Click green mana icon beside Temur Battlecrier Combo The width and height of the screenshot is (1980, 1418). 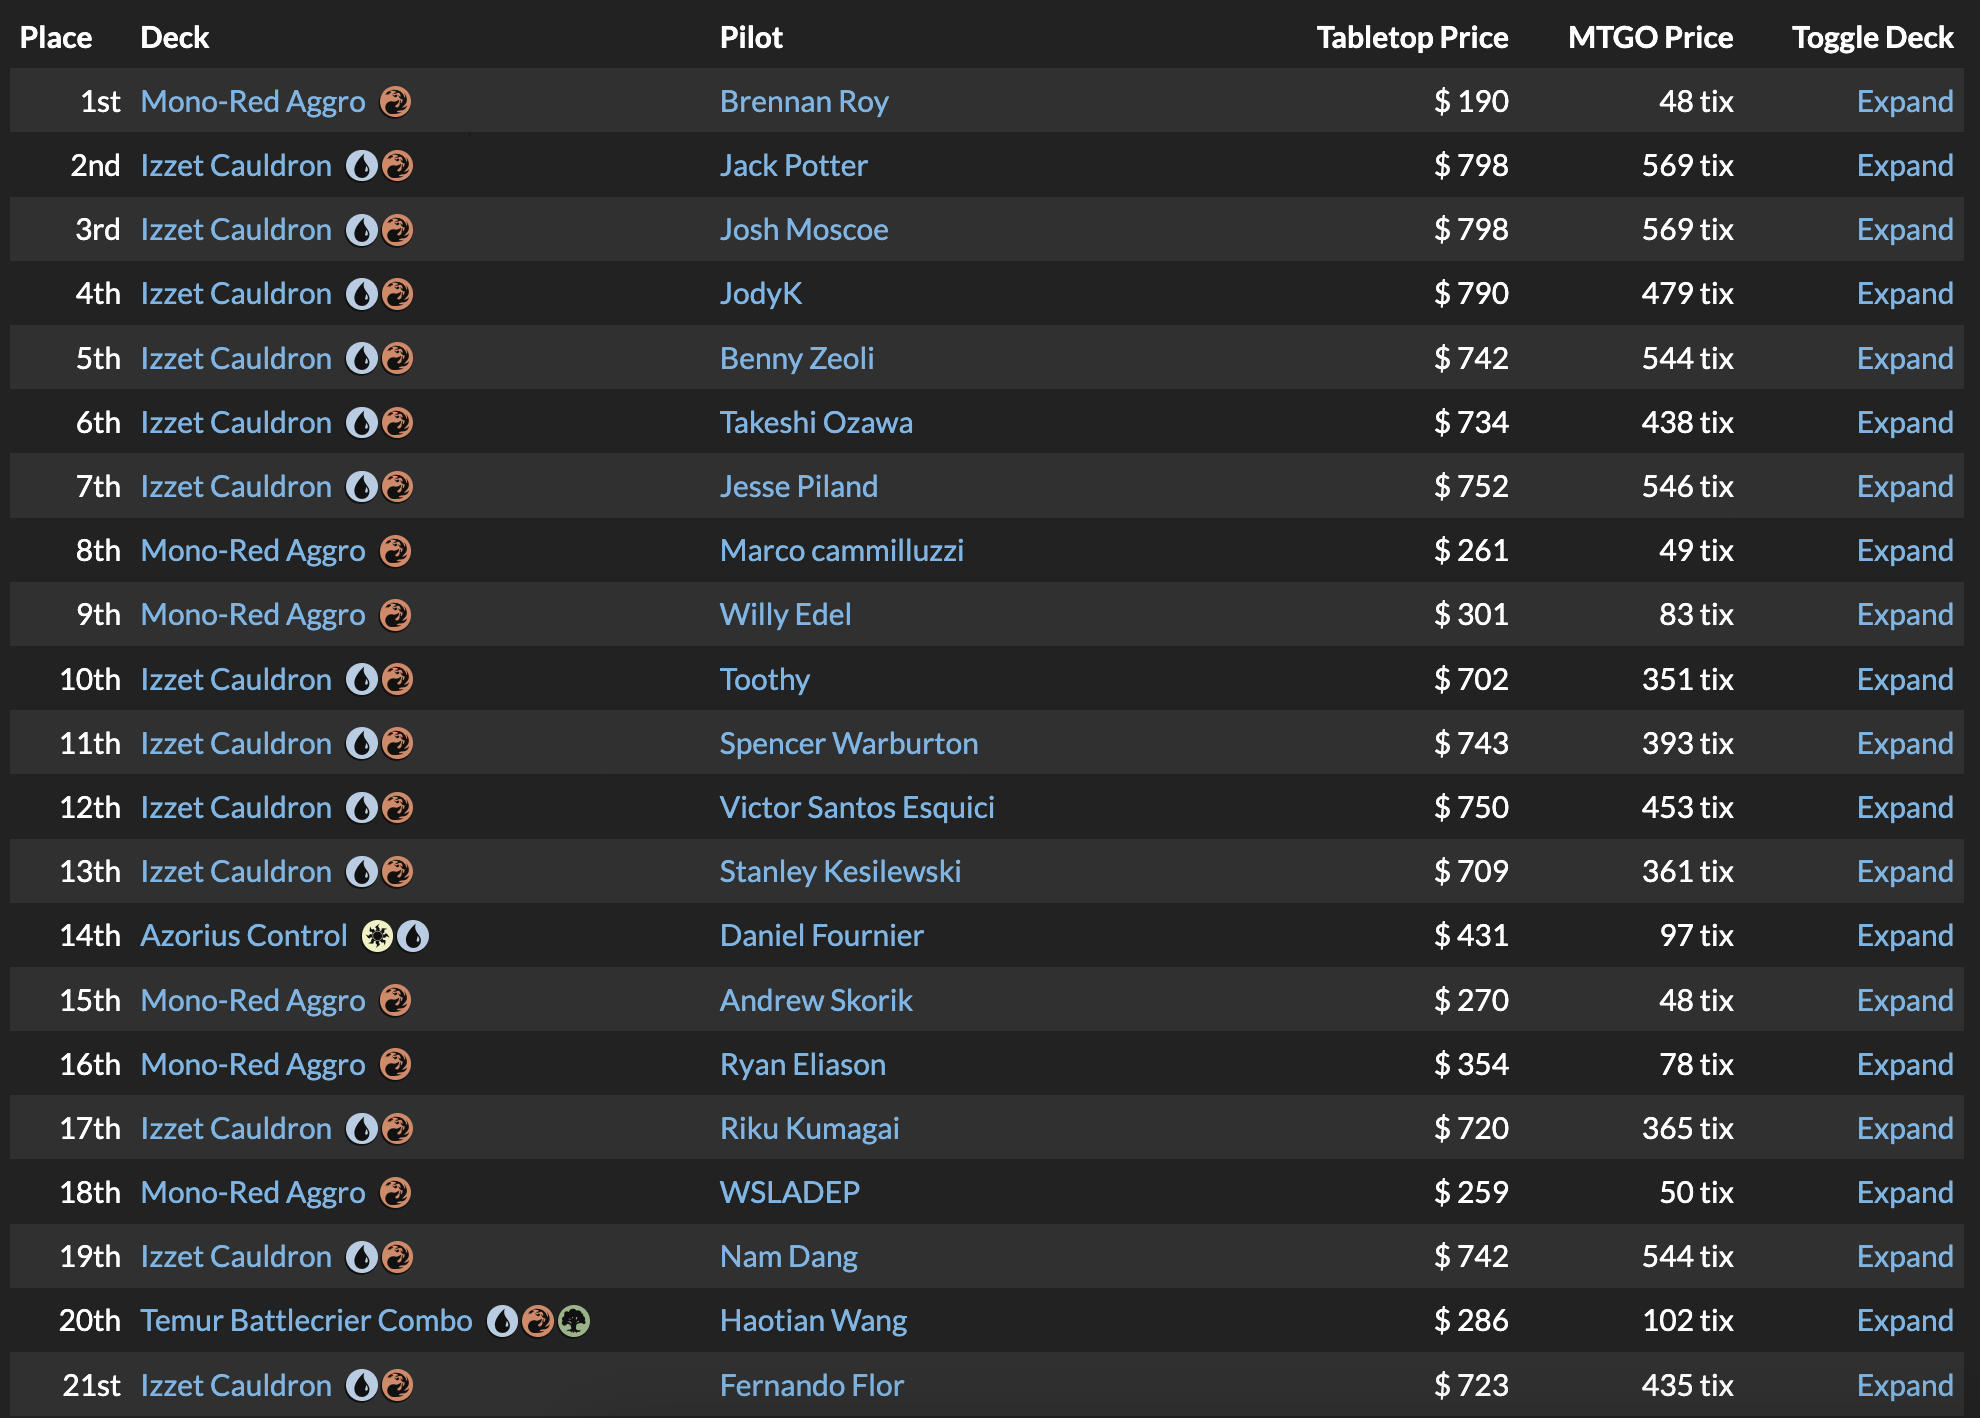pyautogui.click(x=574, y=1321)
